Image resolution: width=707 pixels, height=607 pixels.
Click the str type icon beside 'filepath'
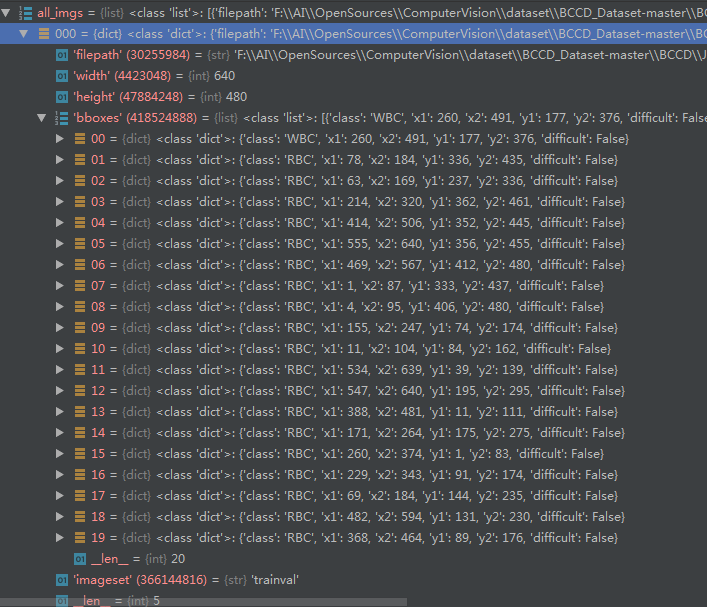62,55
